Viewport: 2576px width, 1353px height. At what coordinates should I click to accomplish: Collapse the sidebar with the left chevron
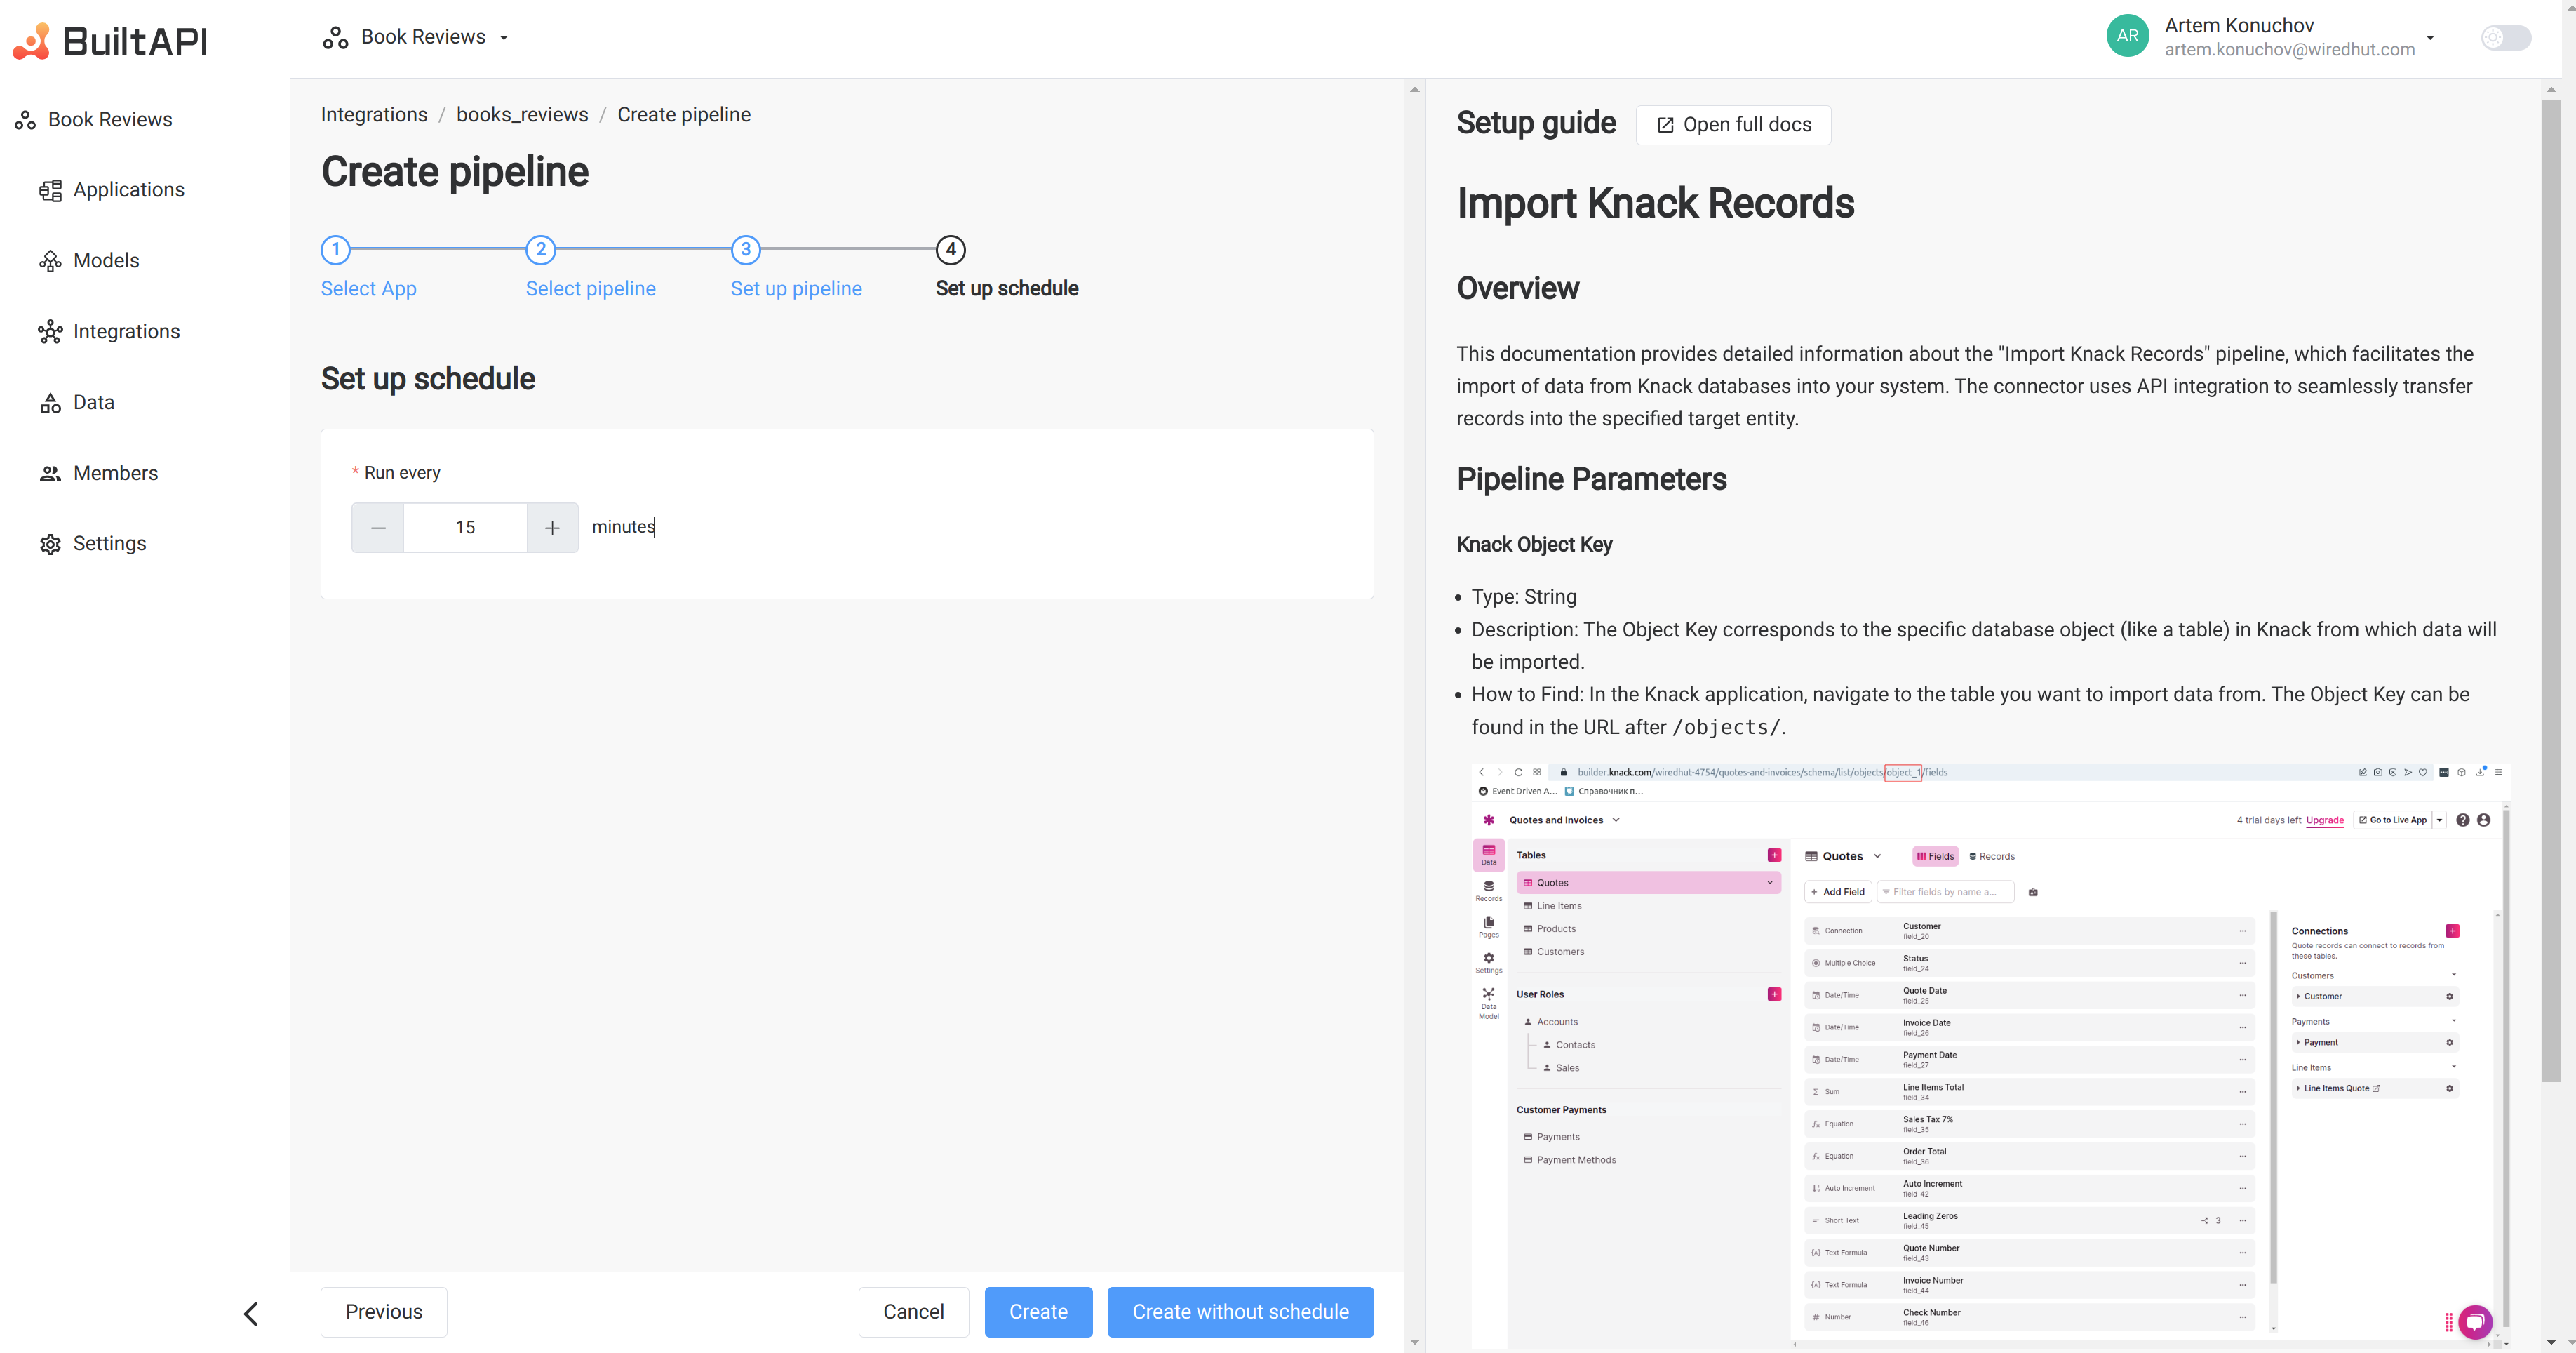(251, 1313)
